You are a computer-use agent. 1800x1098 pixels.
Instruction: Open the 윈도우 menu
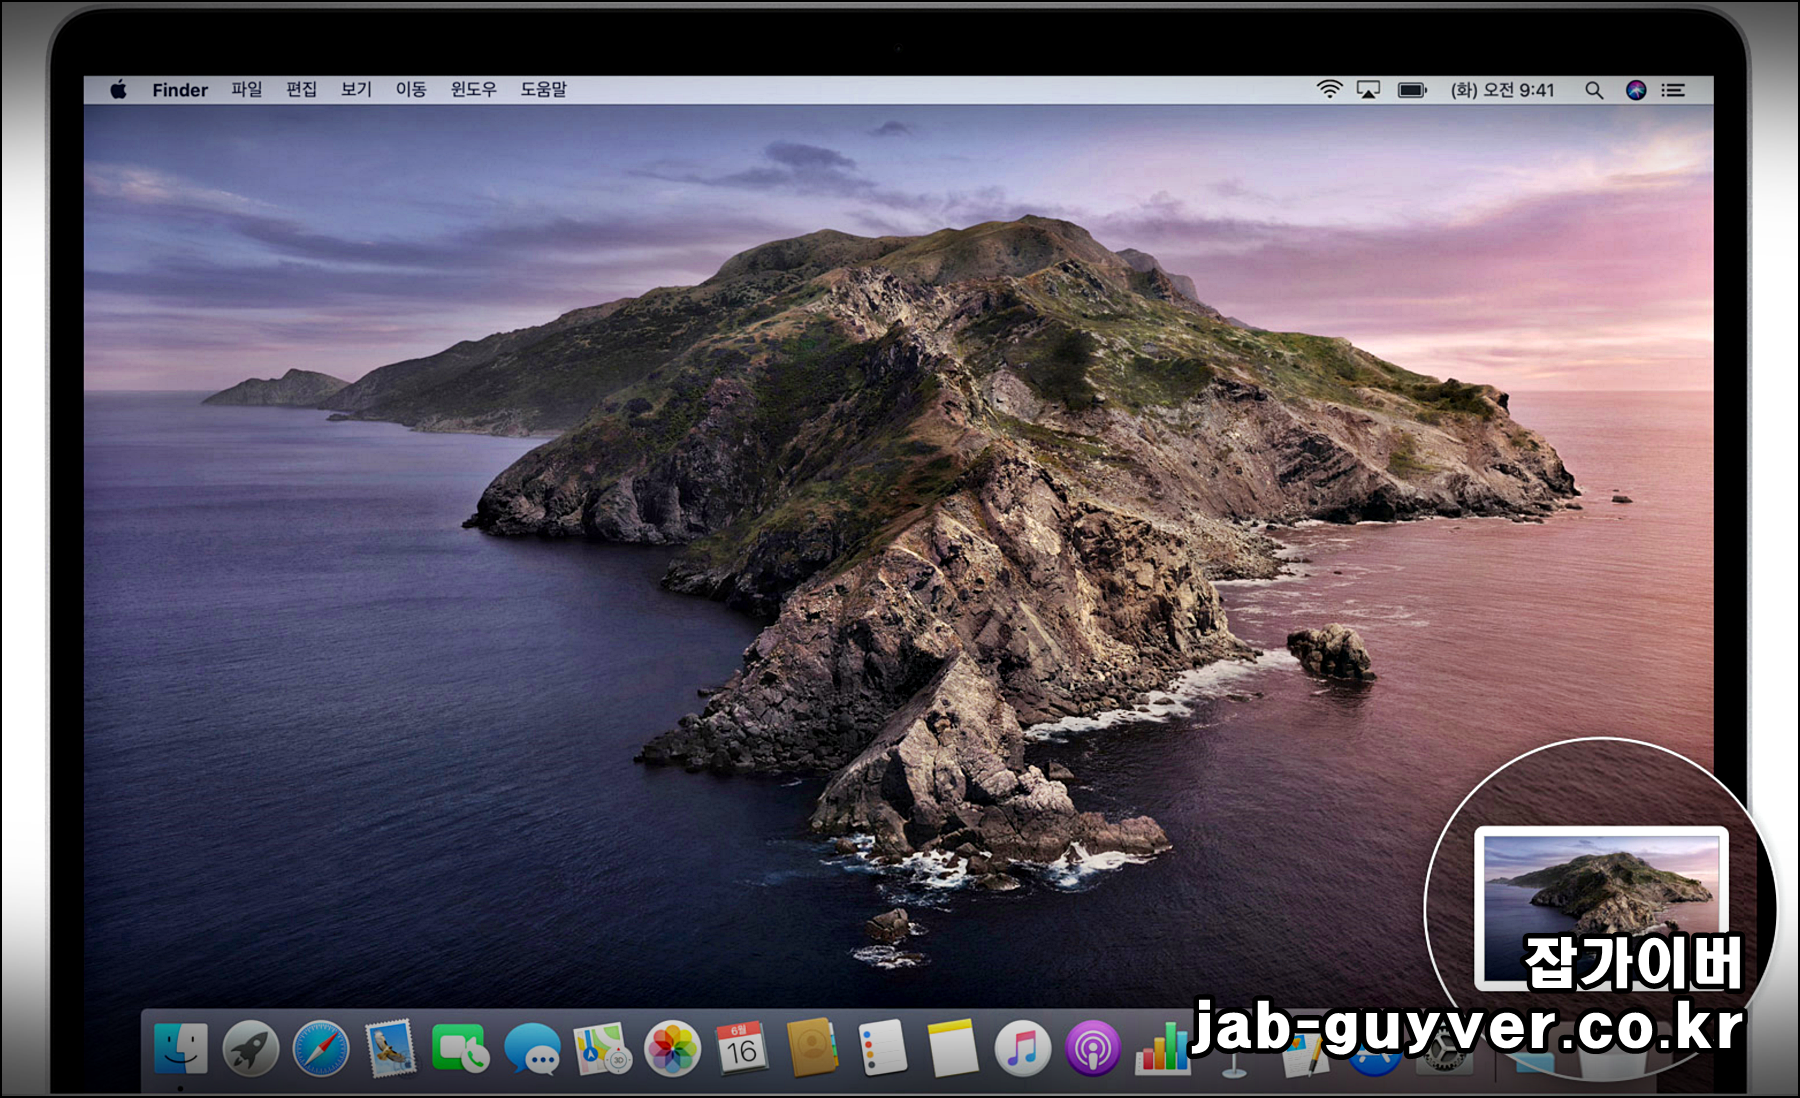point(473,90)
